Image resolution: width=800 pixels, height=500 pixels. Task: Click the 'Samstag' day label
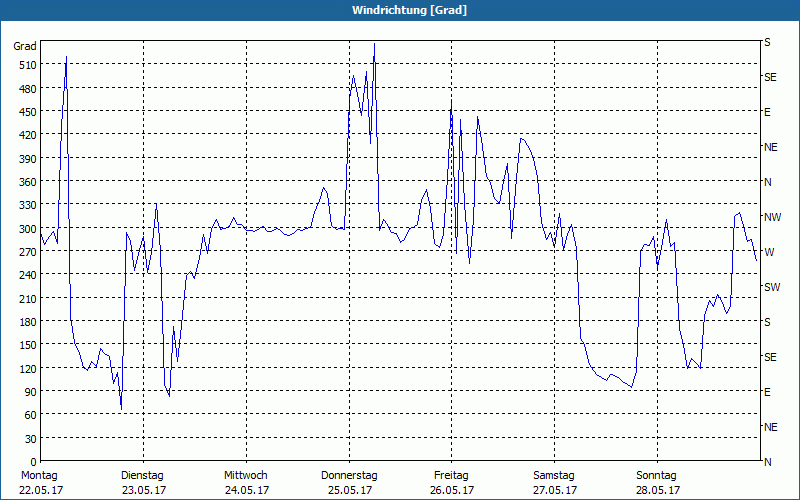coord(554,476)
